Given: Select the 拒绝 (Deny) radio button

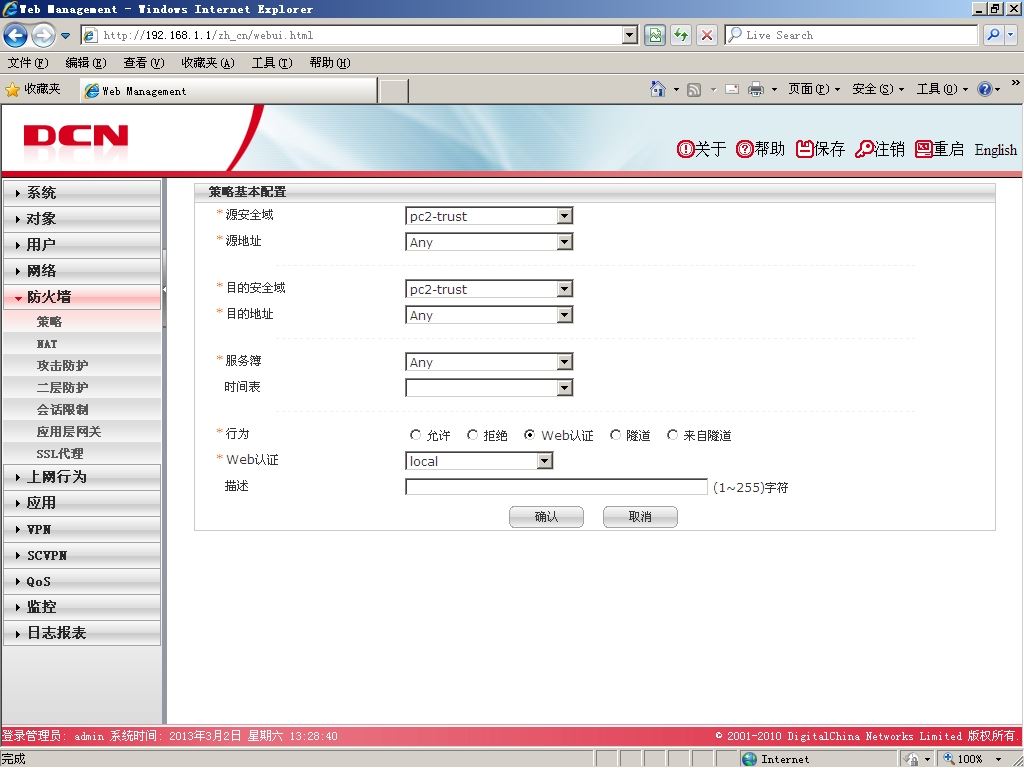Looking at the screenshot, I should coord(472,435).
